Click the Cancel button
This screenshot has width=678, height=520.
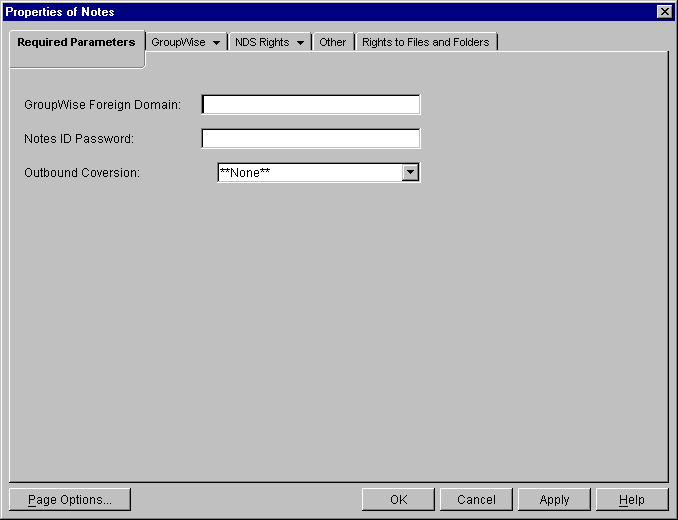pos(476,500)
